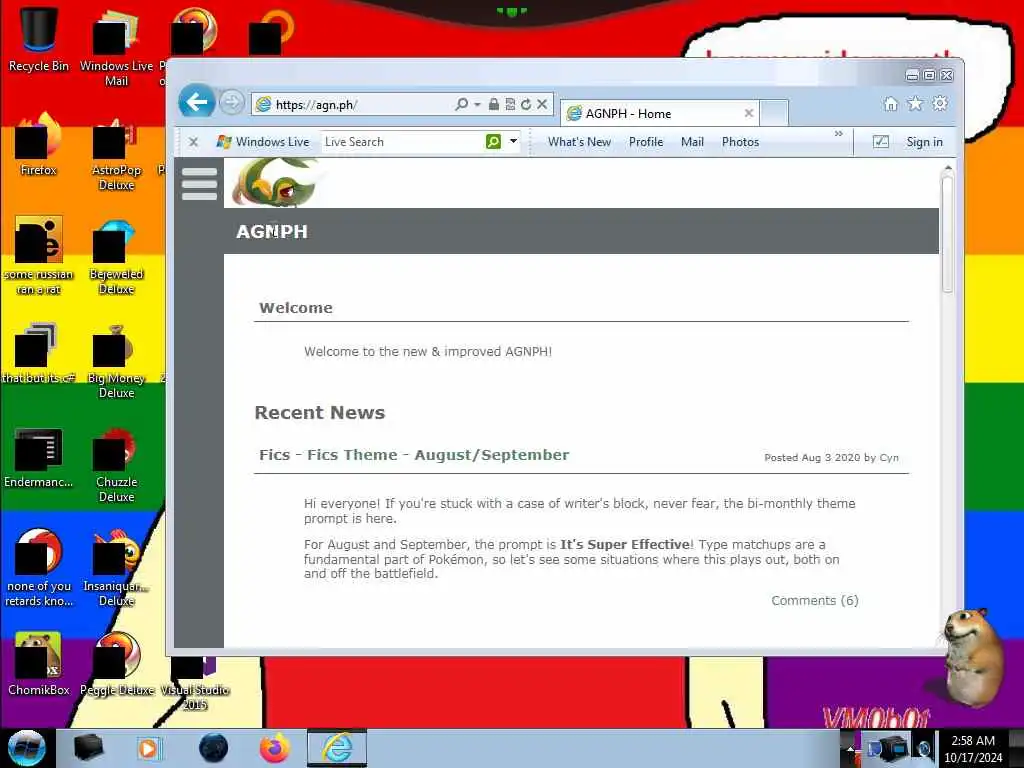This screenshot has height=768, width=1024.
Task: Click the form fill icon beside Sign in
Action: tap(880, 142)
